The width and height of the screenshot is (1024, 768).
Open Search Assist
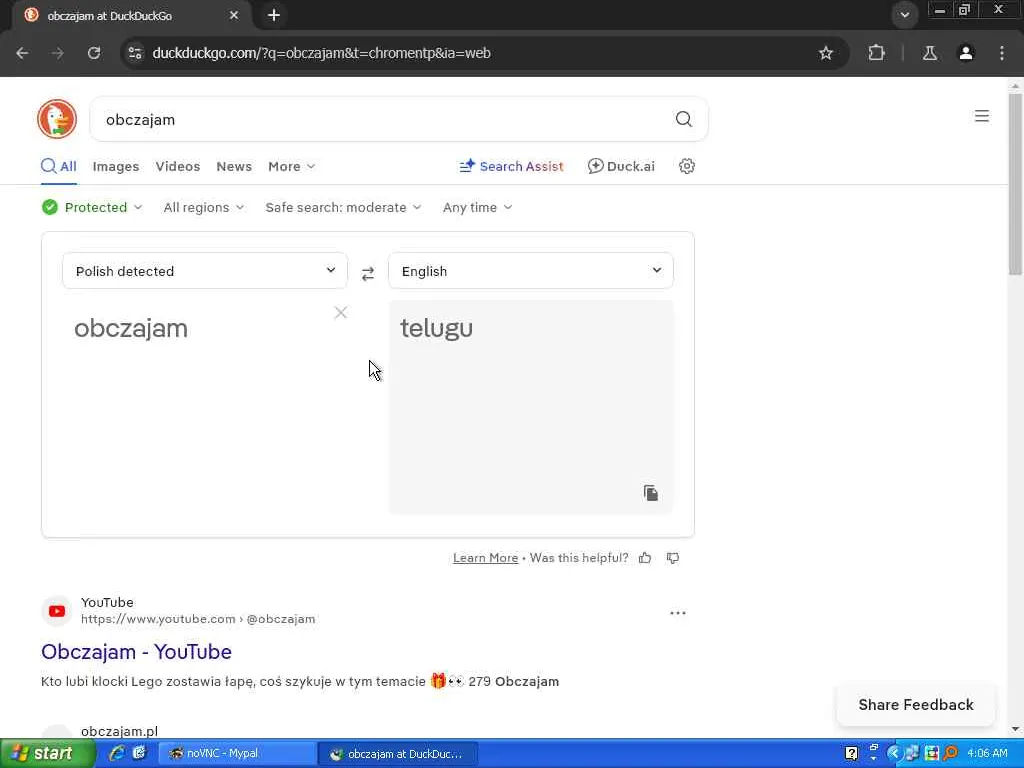click(511, 166)
